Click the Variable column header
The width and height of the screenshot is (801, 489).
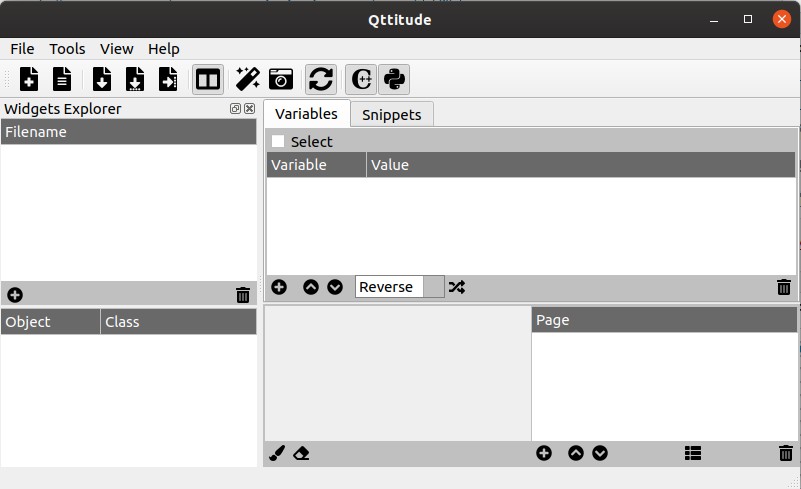[x=317, y=165]
